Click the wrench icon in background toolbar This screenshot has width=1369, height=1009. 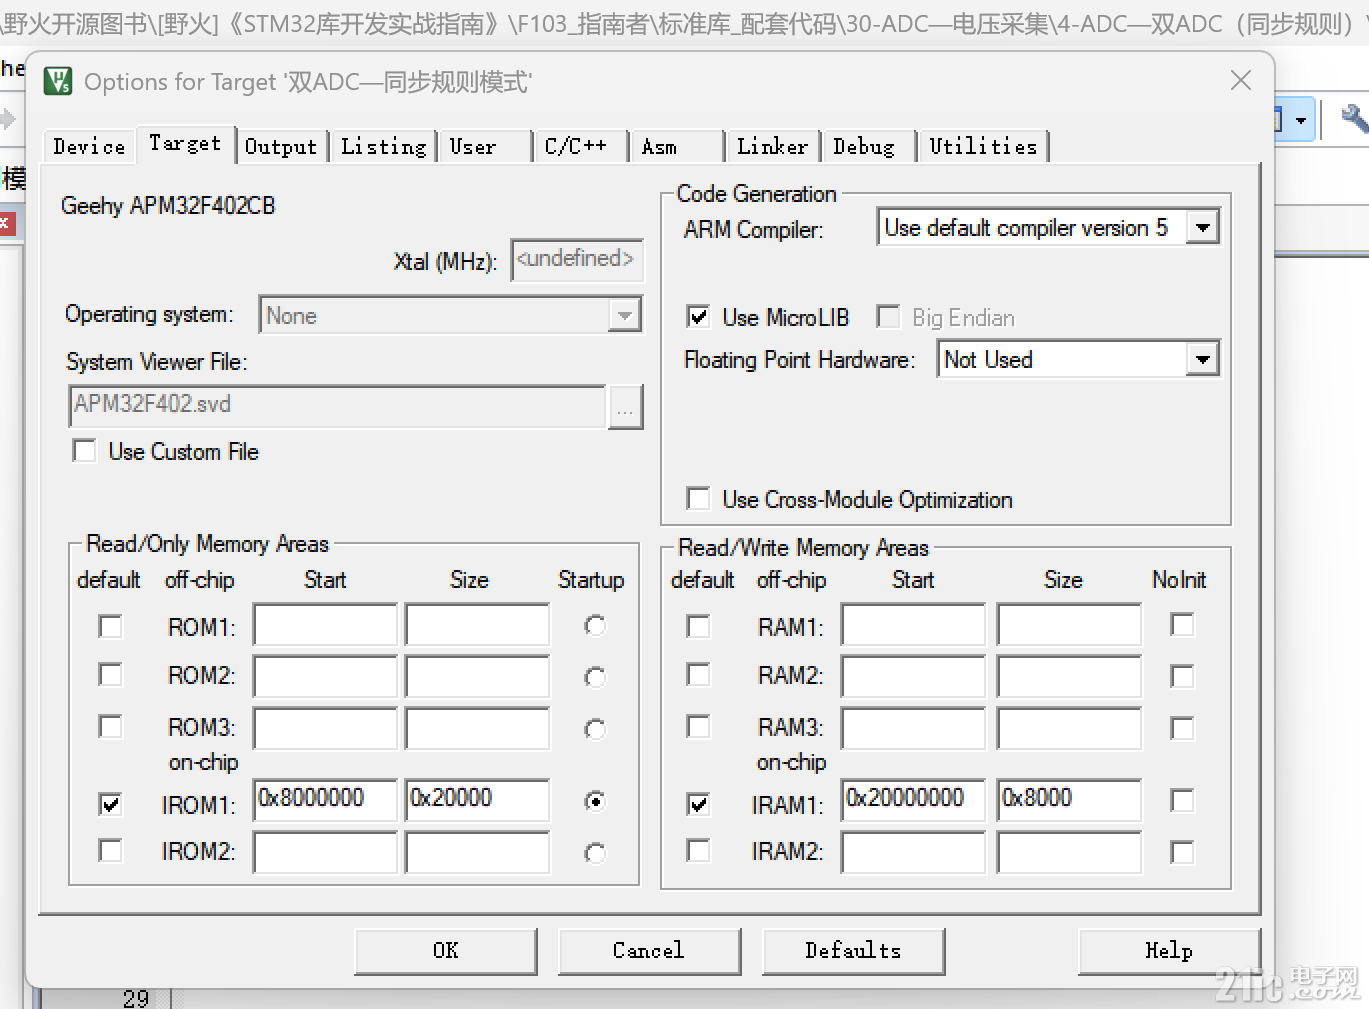point(1355,120)
